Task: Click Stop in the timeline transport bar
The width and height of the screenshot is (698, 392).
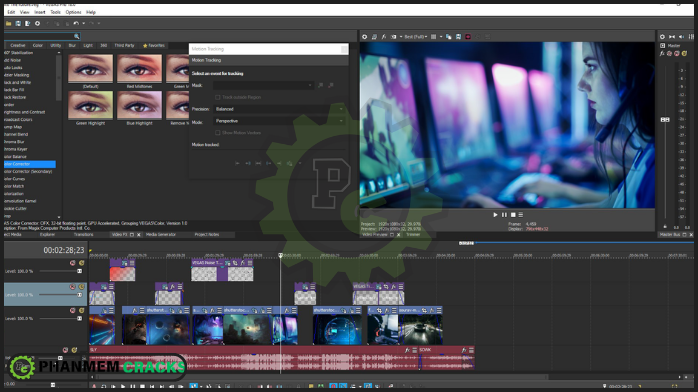Action: coord(142,387)
